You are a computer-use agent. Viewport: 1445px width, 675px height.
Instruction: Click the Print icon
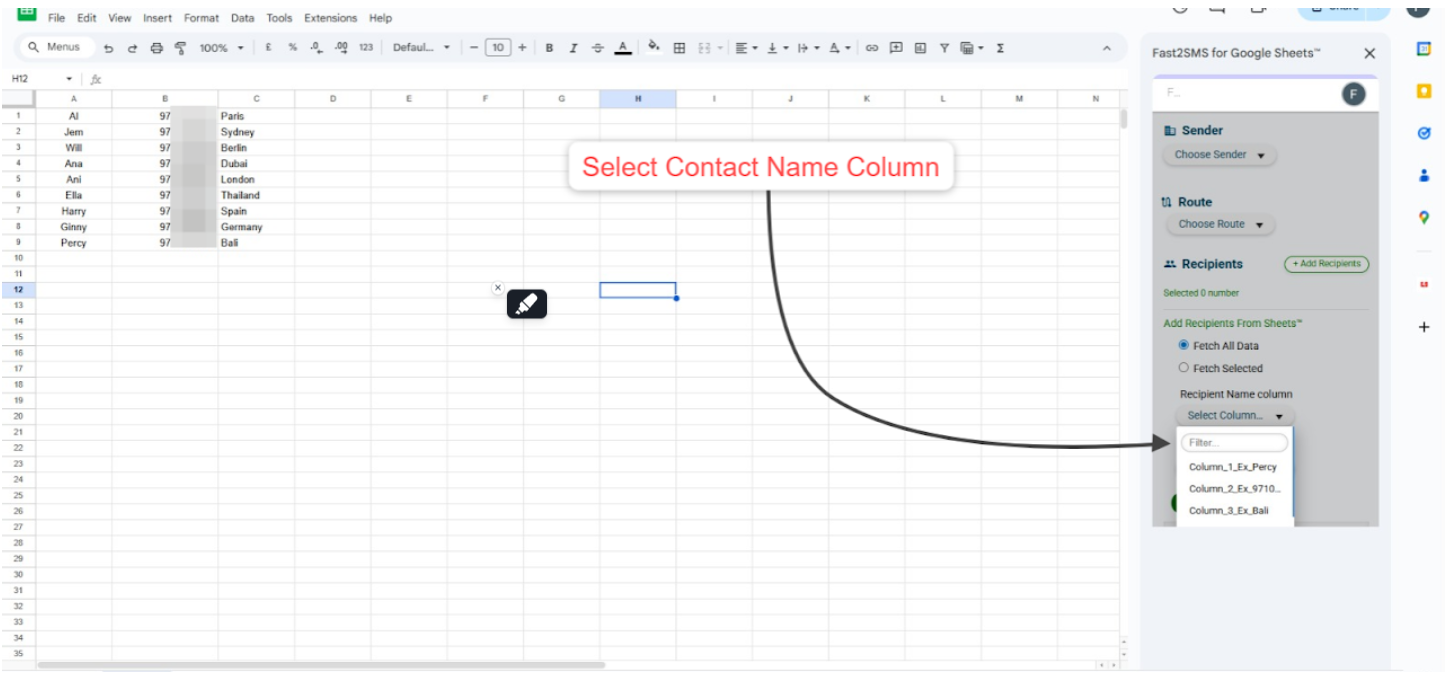tap(156, 48)
